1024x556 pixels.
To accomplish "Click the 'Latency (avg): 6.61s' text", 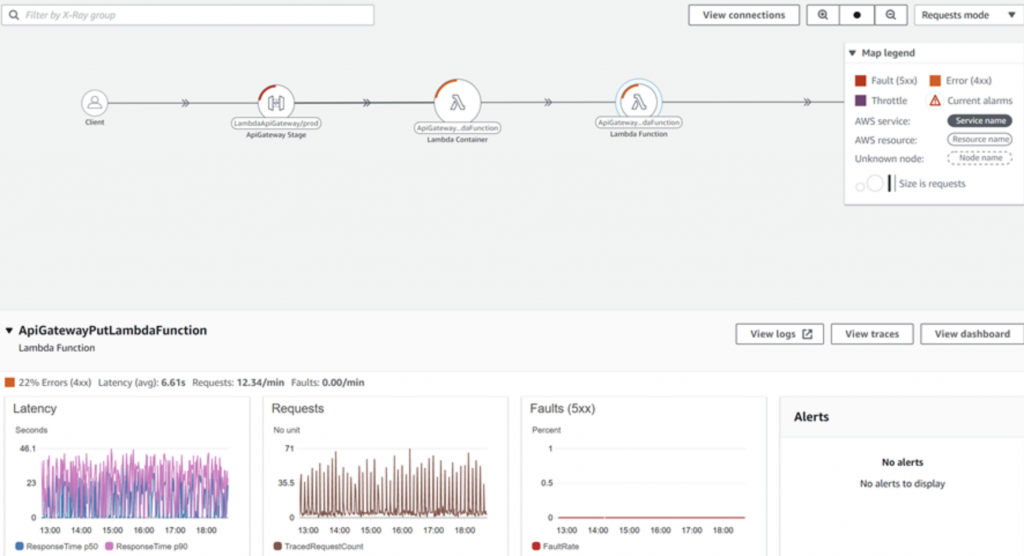I will 142,383.
